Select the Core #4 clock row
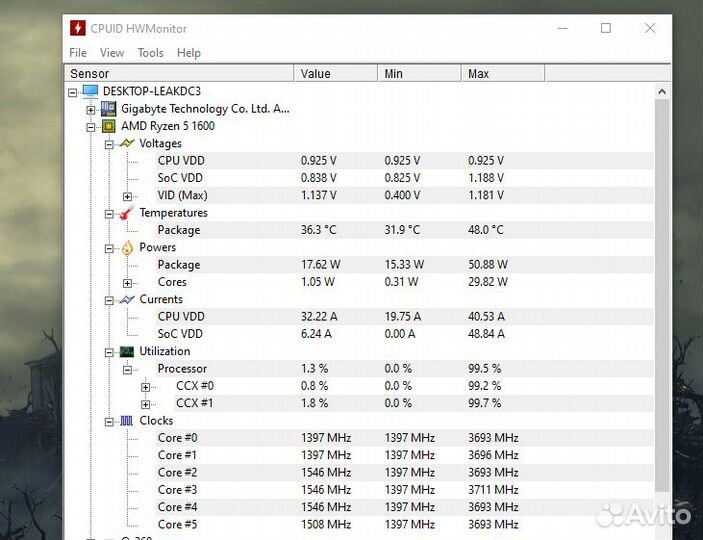 [404, 507]
